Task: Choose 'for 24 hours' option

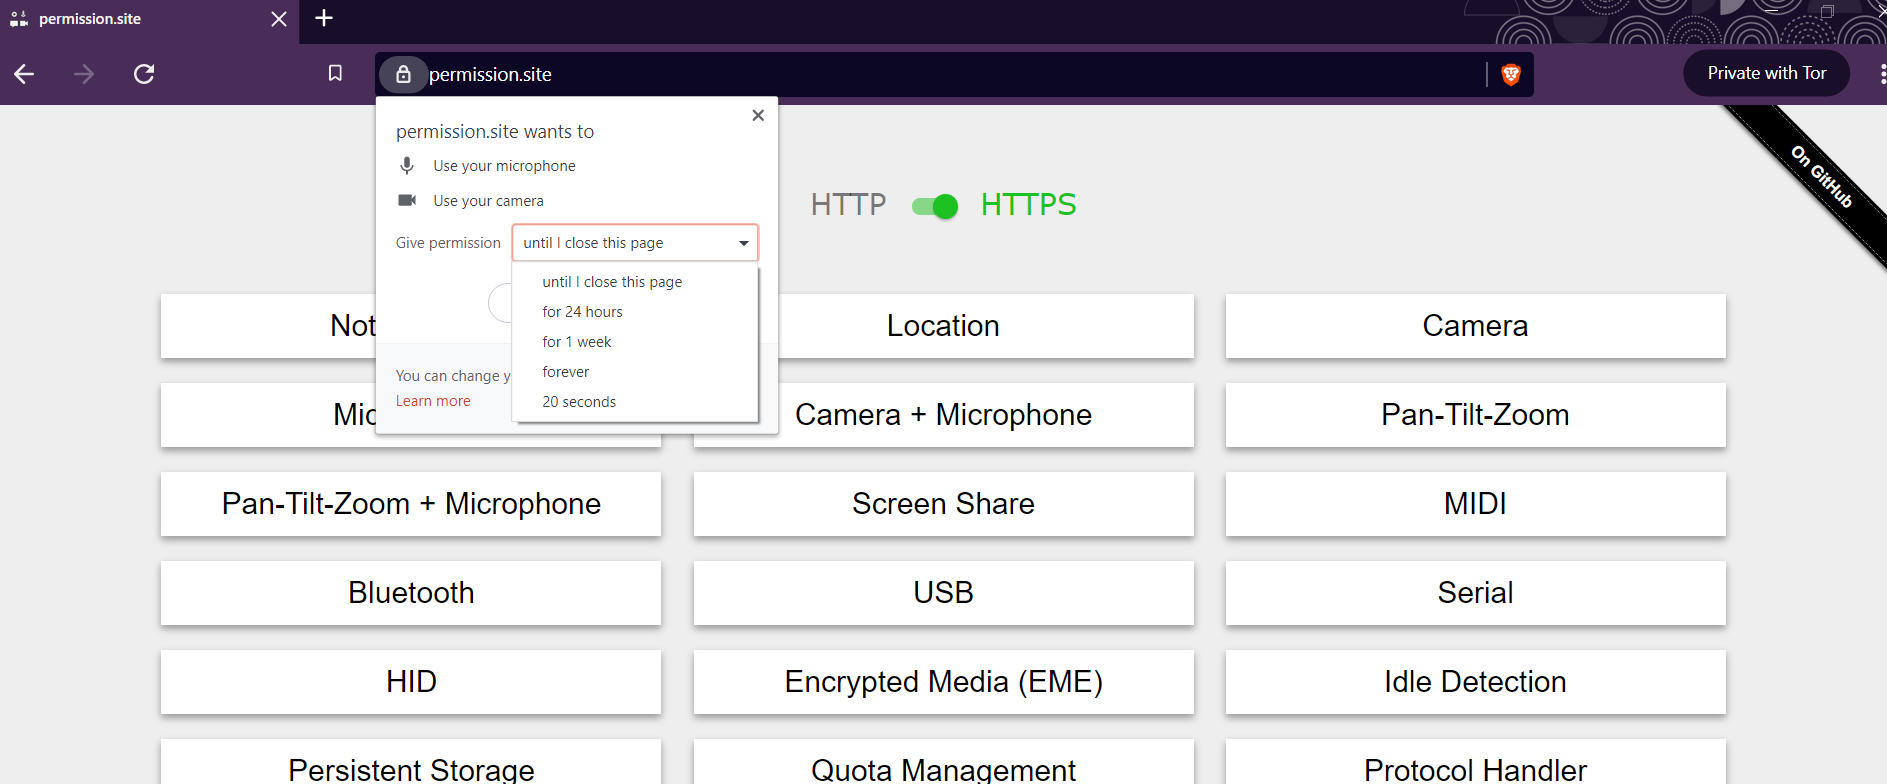Action: click(x=635, y=312)
